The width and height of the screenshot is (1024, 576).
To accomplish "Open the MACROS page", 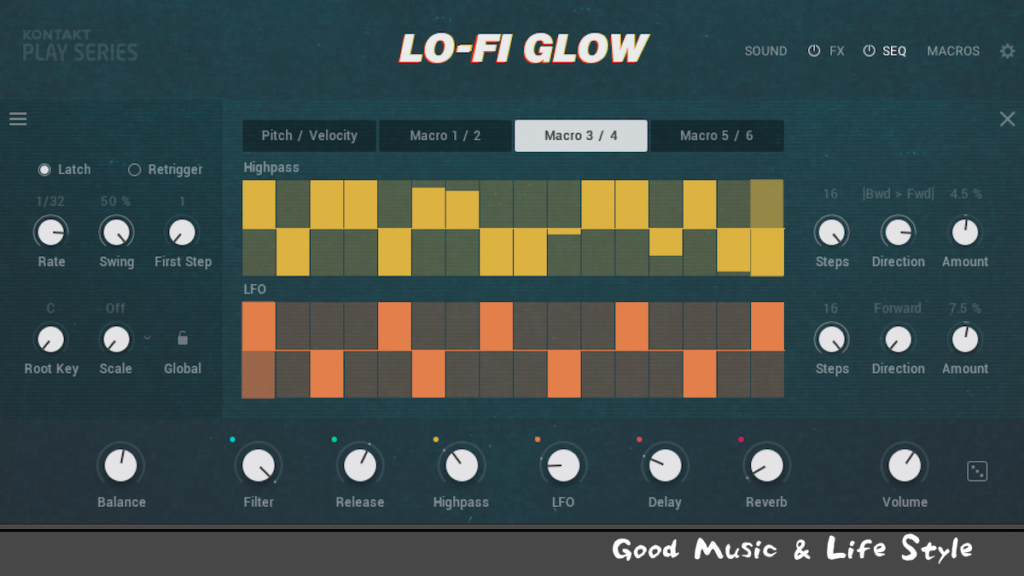I will (x=953, y=51).
